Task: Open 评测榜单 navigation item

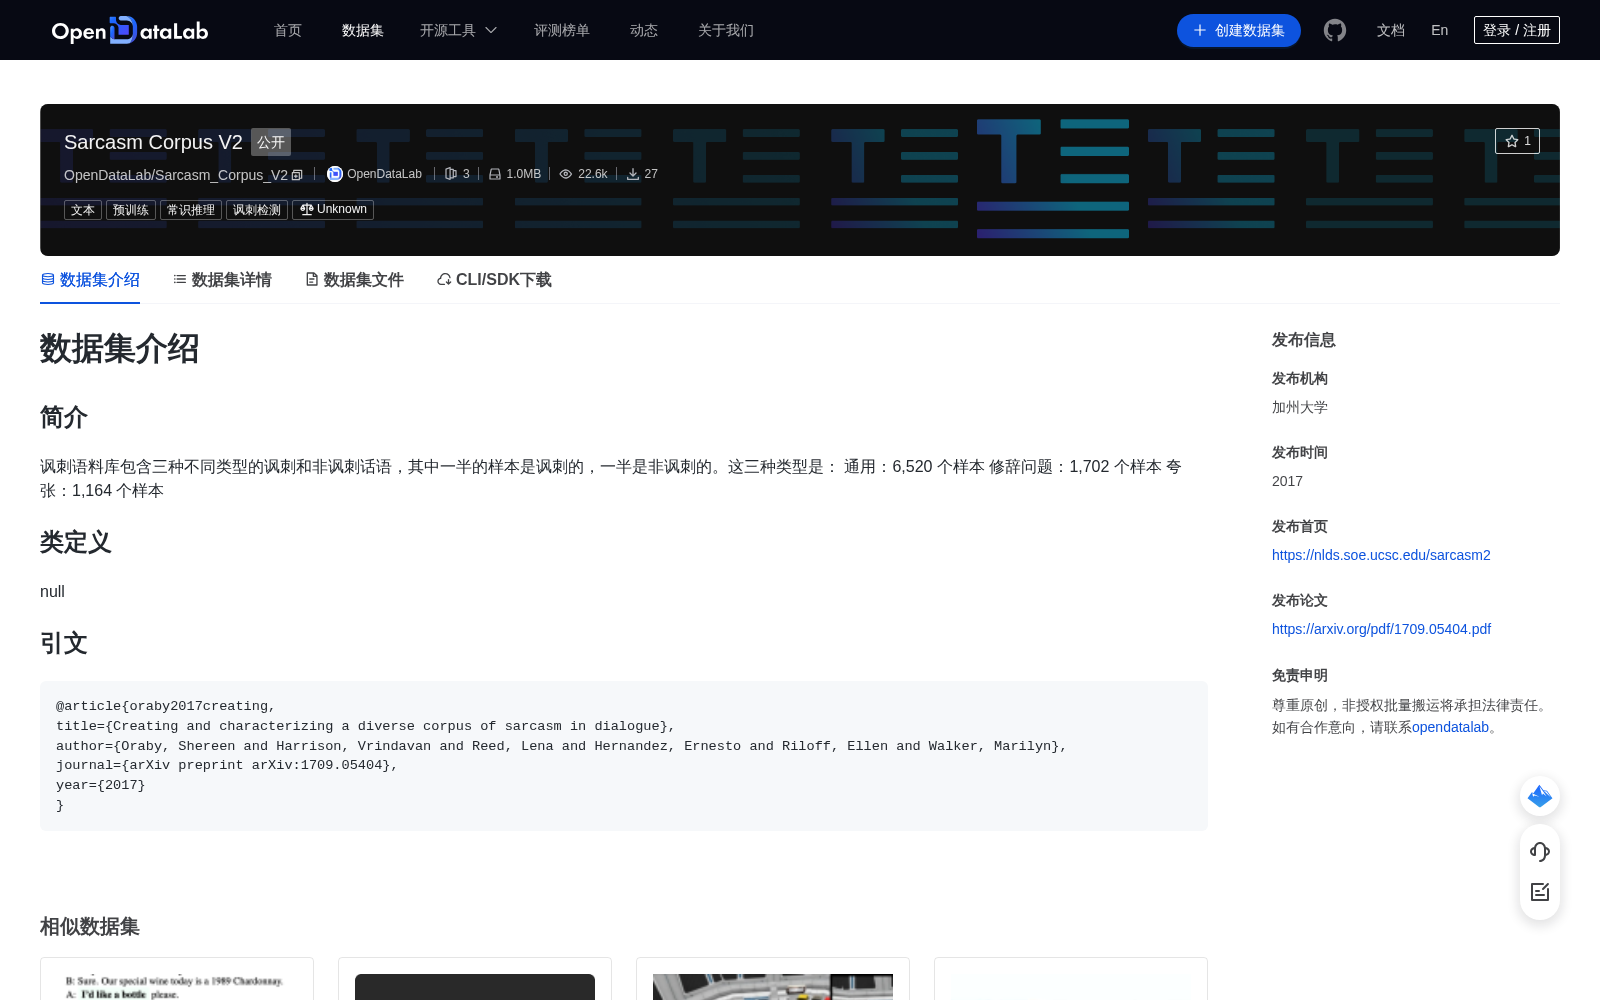Action: pos(562,30)
